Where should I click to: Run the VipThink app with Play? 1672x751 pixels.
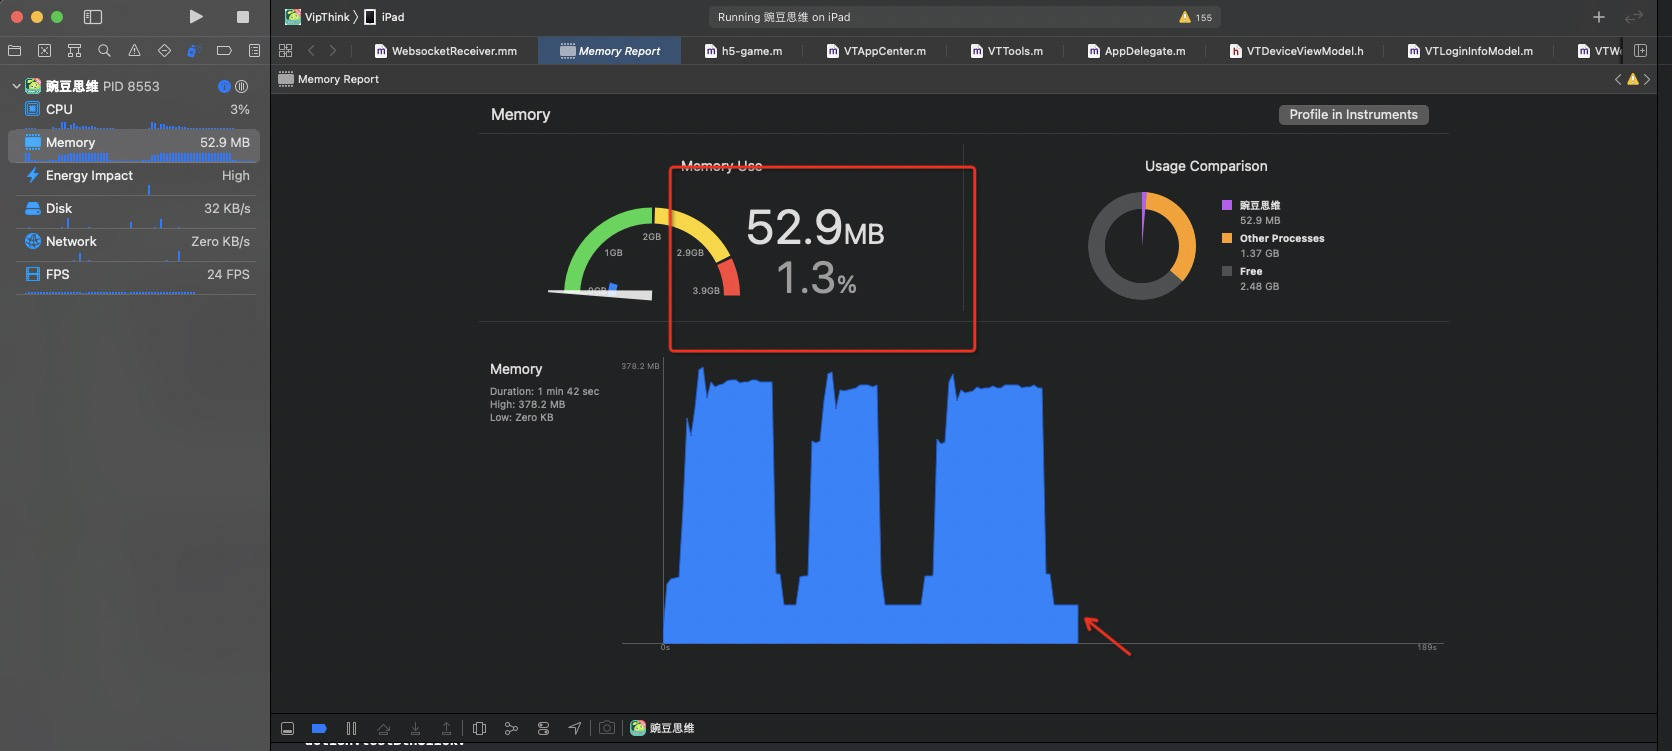[x=196, y=17]
